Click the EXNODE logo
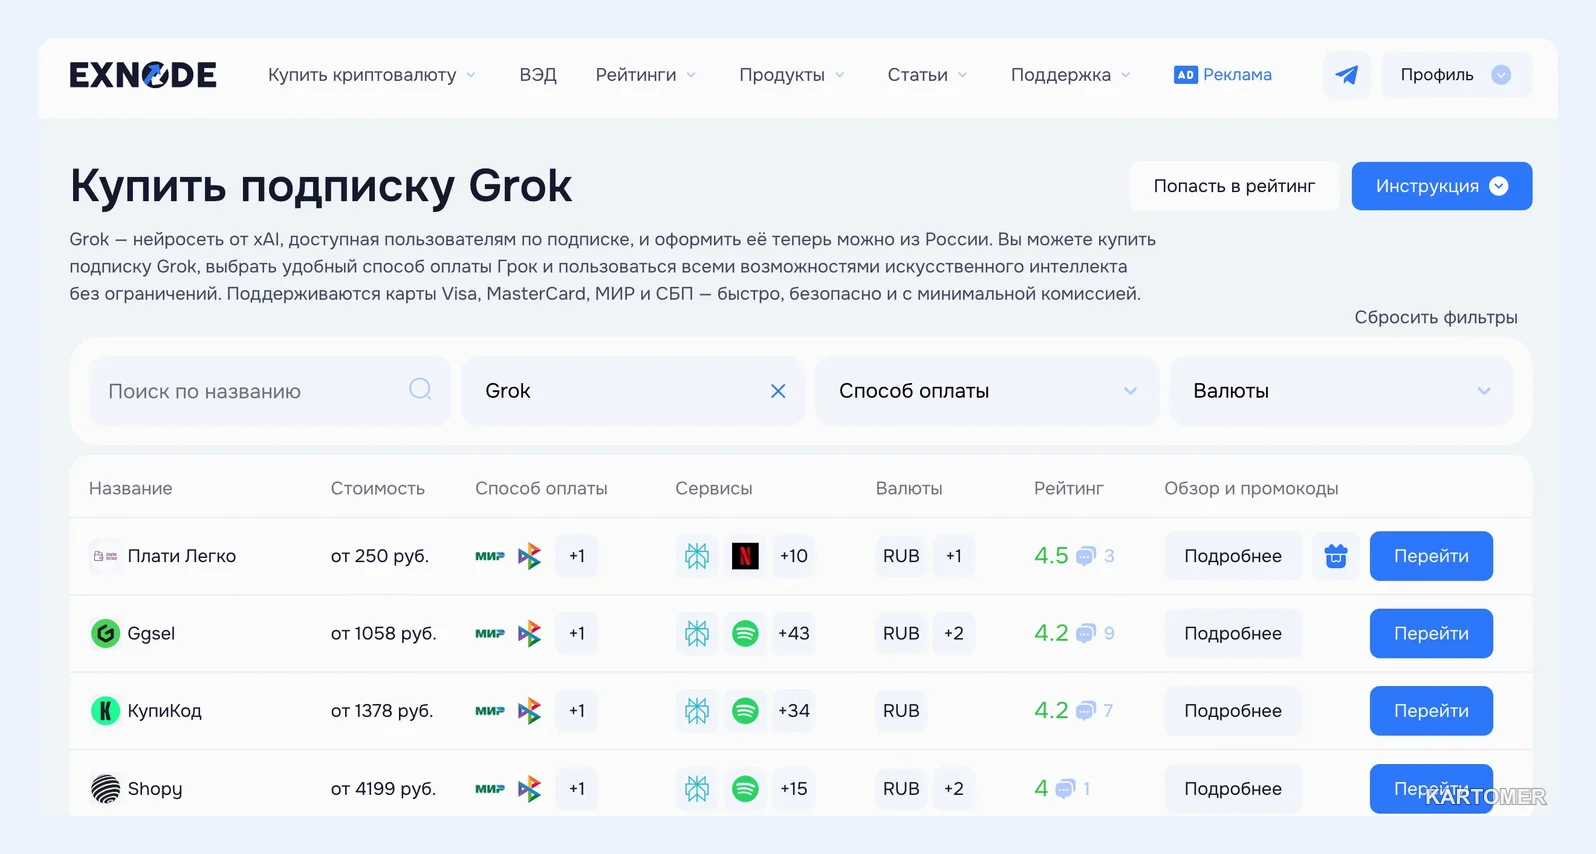This screenshot has height=854, width=1596. pos(143,75)
